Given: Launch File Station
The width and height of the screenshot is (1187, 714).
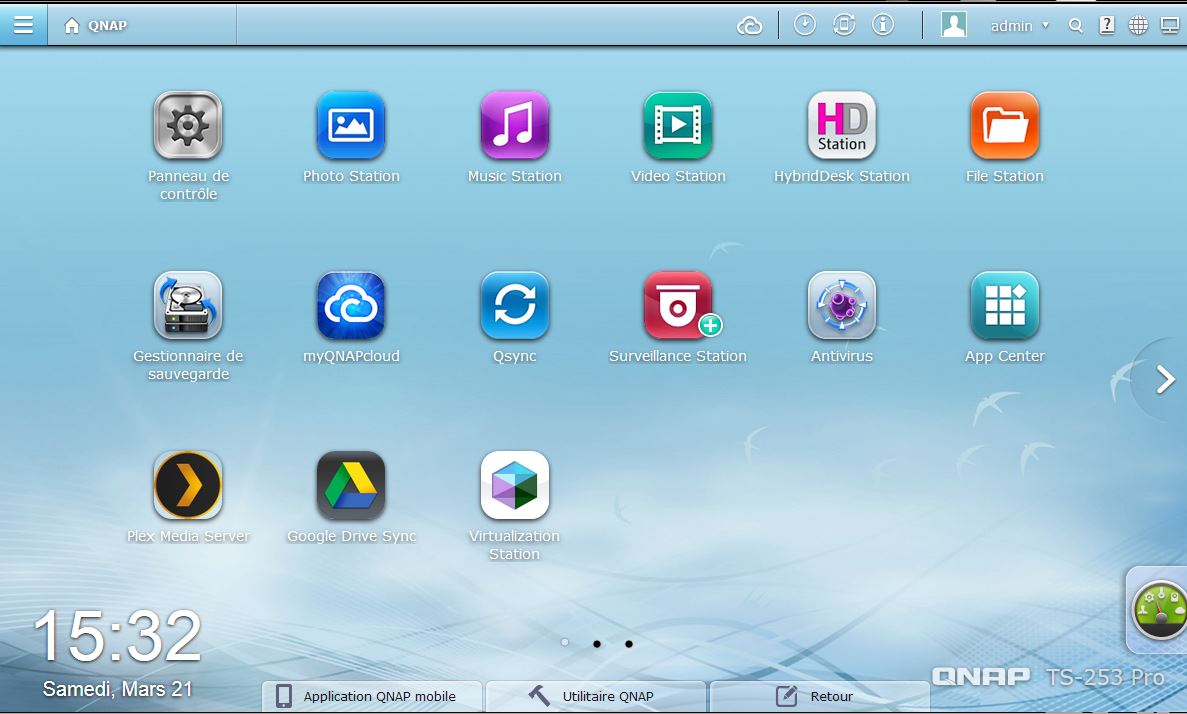Looking at the screenshot, I should click(x=1004, y=126).
